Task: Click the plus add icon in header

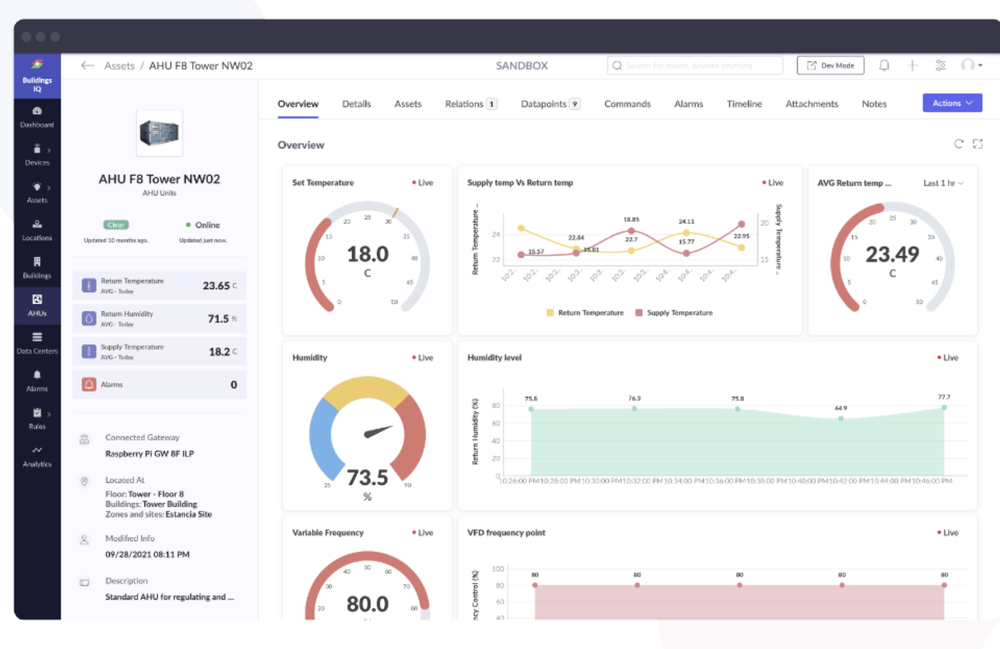Action: pos(913,65)
